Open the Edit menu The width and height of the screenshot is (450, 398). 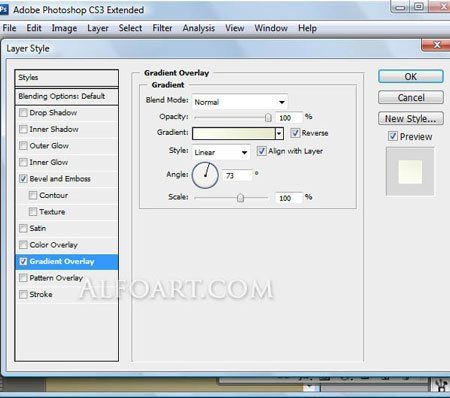point(34,28)
